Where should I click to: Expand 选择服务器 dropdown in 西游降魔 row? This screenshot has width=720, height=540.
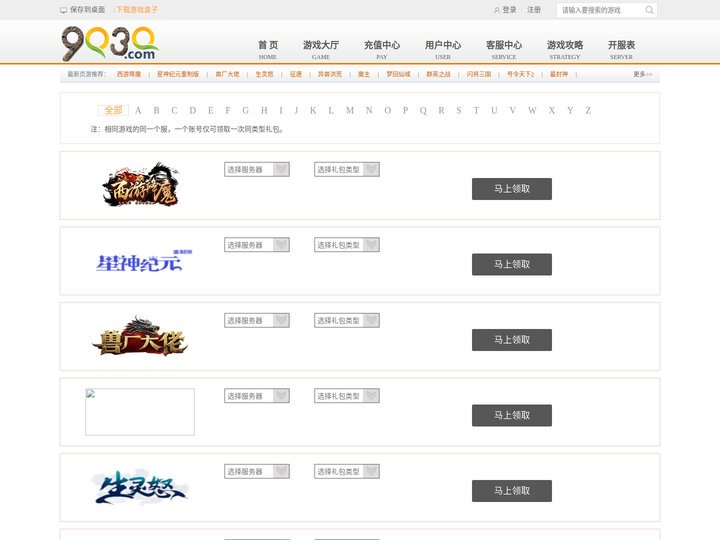[257, 169]
